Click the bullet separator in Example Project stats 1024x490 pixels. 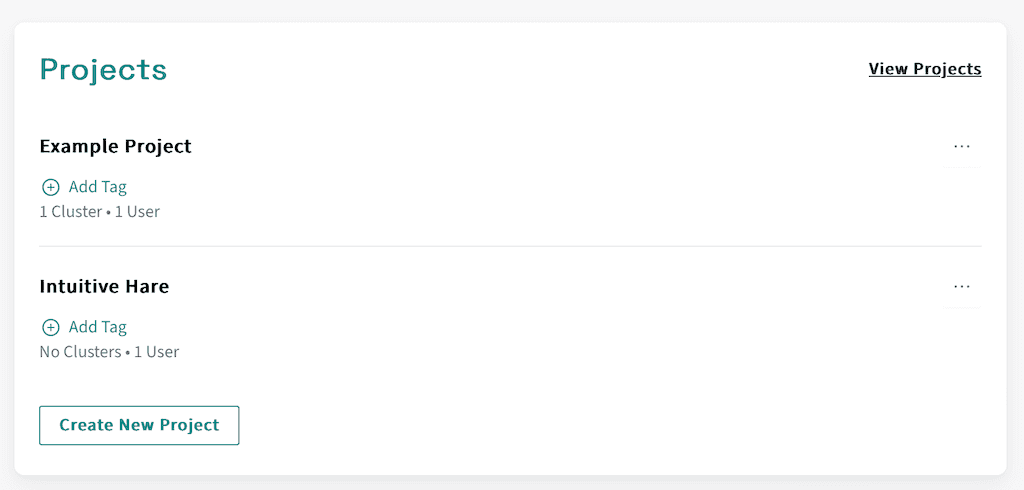(x=108, y=212)
